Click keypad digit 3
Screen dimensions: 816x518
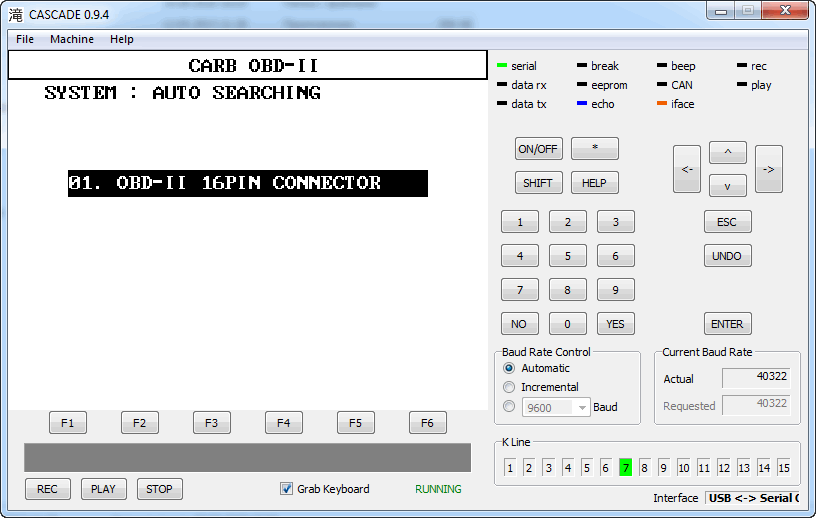pyautogui.click(x=616, y=222)
